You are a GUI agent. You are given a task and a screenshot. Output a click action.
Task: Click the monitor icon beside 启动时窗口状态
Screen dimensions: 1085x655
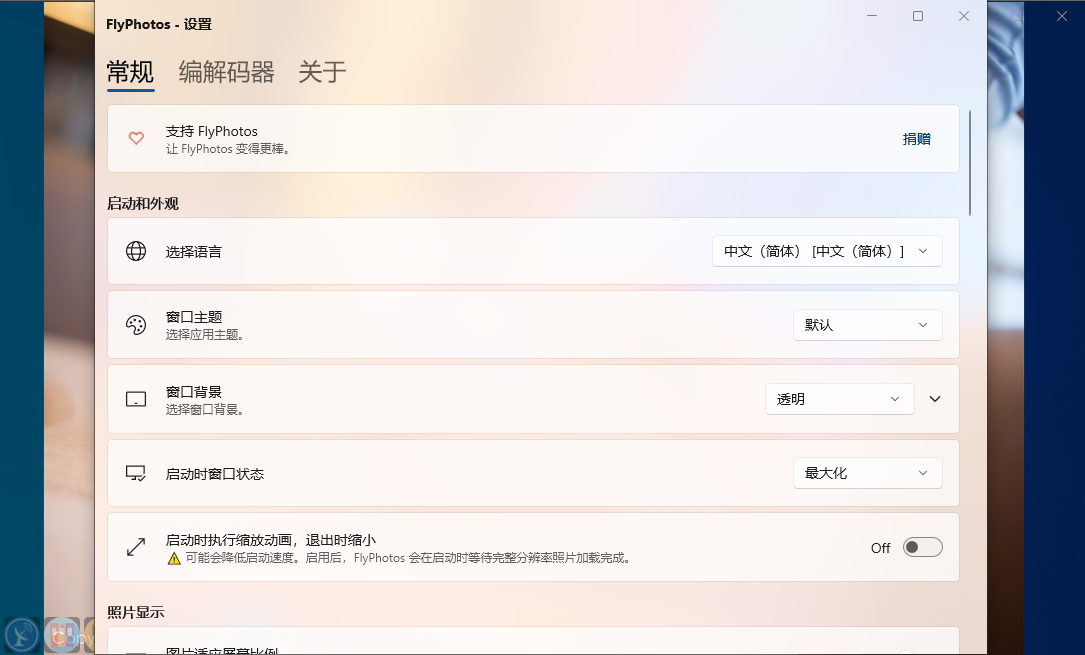(136, 474)
